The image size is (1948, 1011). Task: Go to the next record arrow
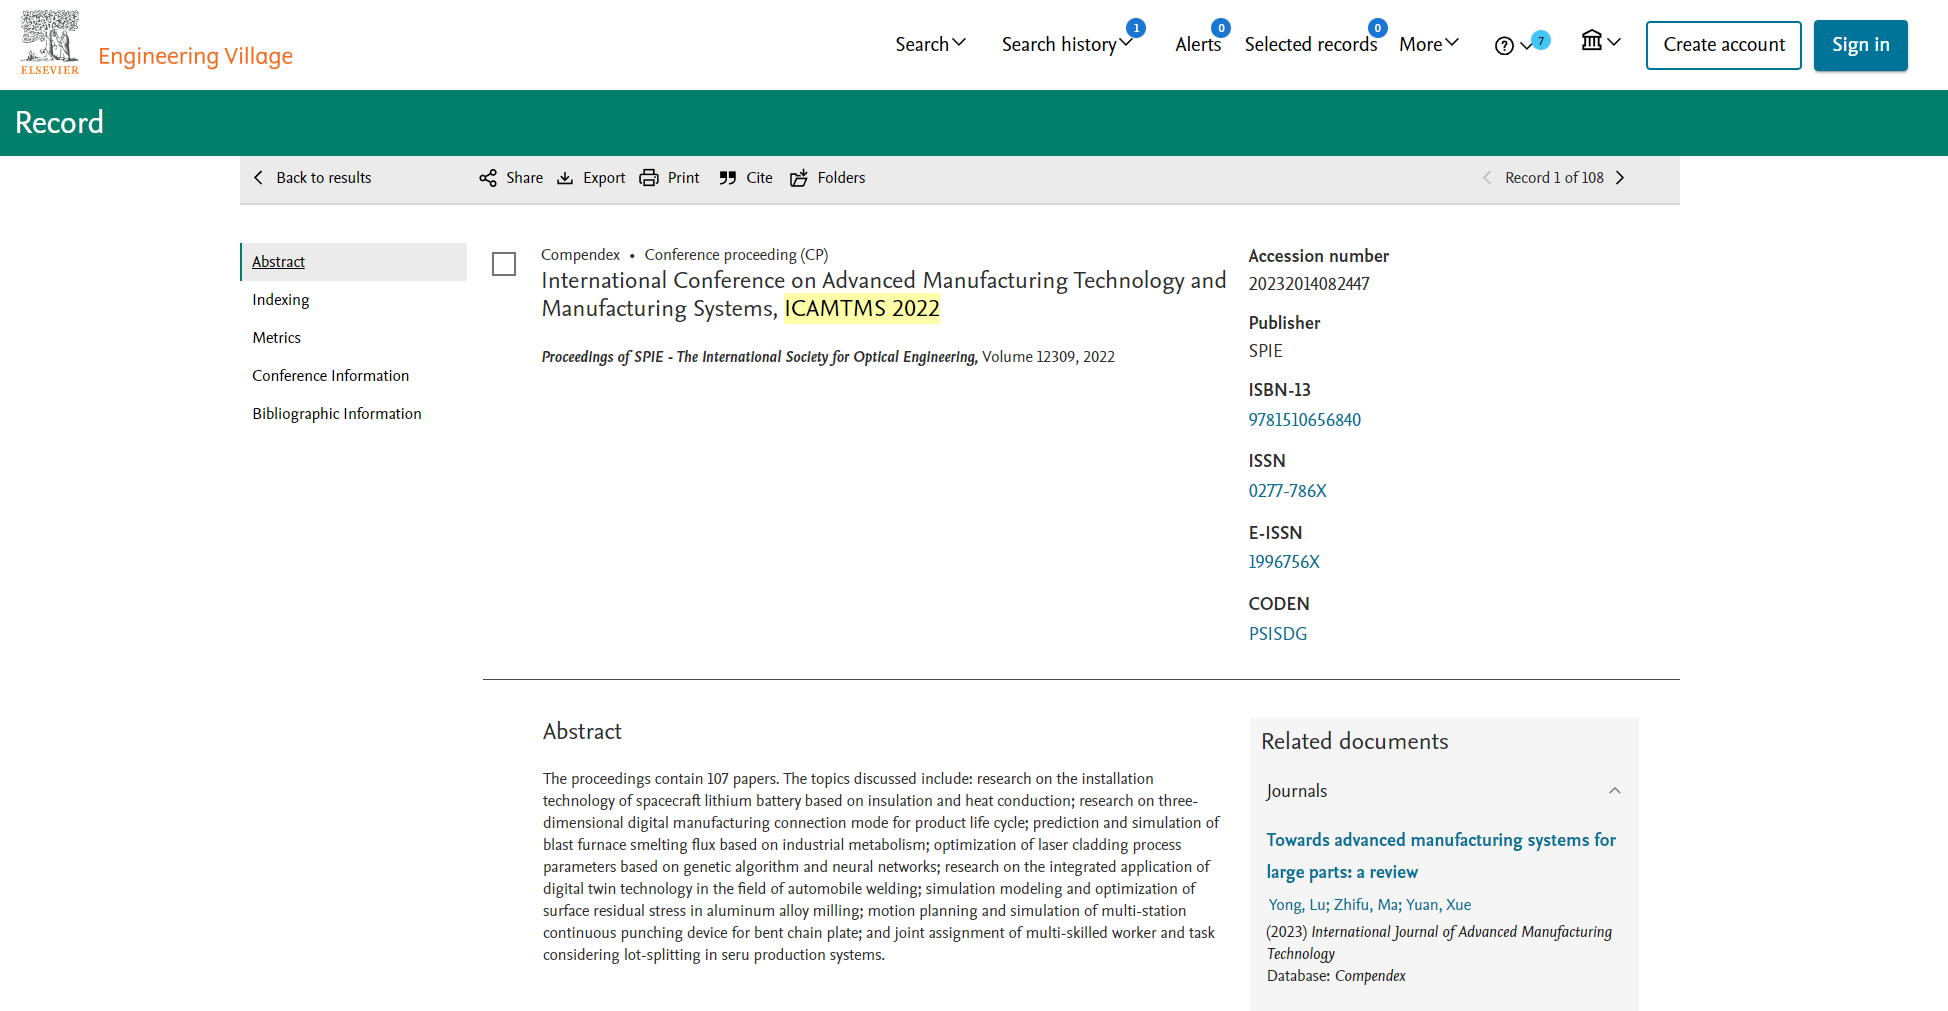click(x=1620, y=177)
